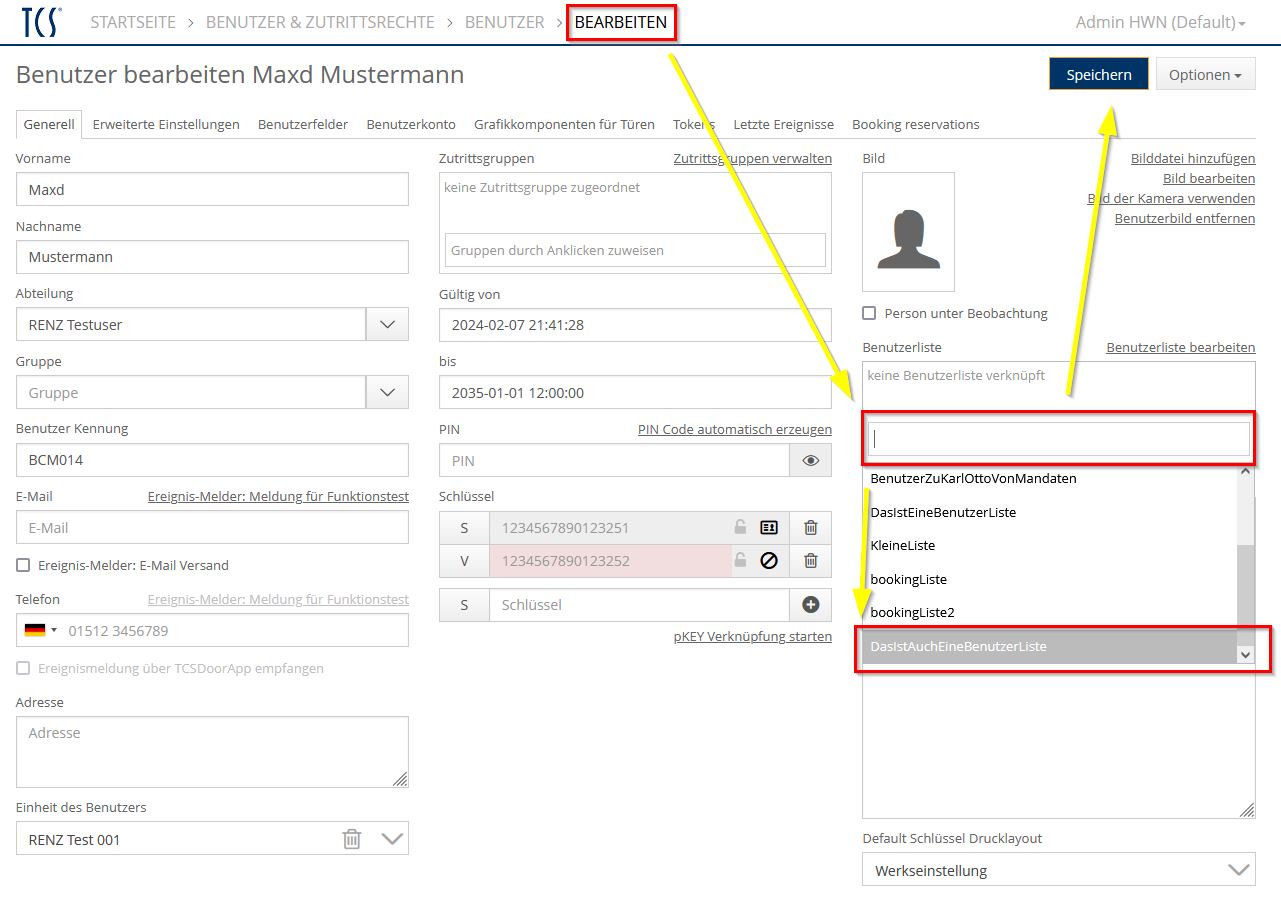1281x904 pixels.
Task: Add new key with plus icon
Action: pyautogui.click(x=810, y=605)
